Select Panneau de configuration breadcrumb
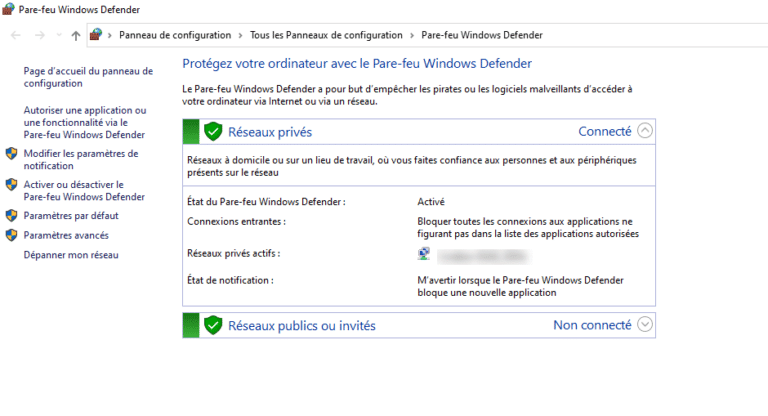The height and width of the screenshot is (416, 768). pos(175,35)
